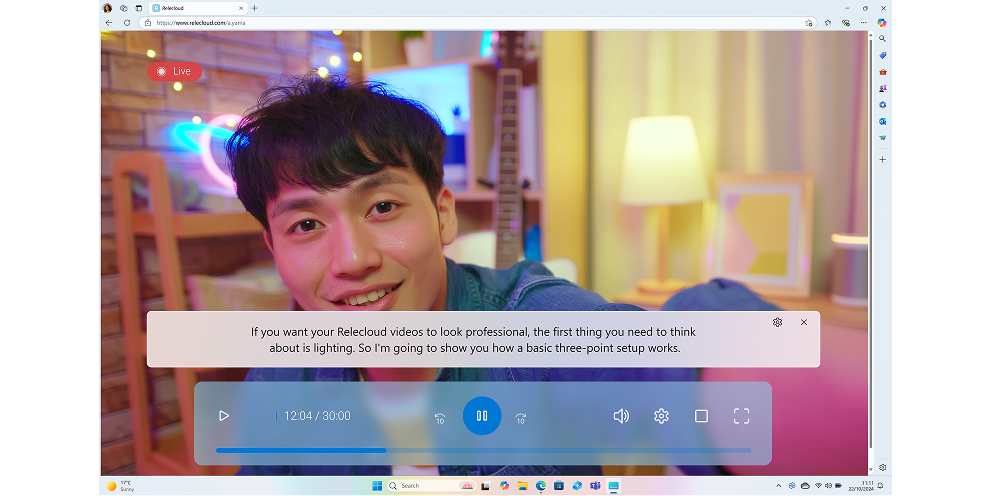The image size is (991, 496).
Task: Click the 12:04 / 30:00 time display
Action: tap(317, 416)
